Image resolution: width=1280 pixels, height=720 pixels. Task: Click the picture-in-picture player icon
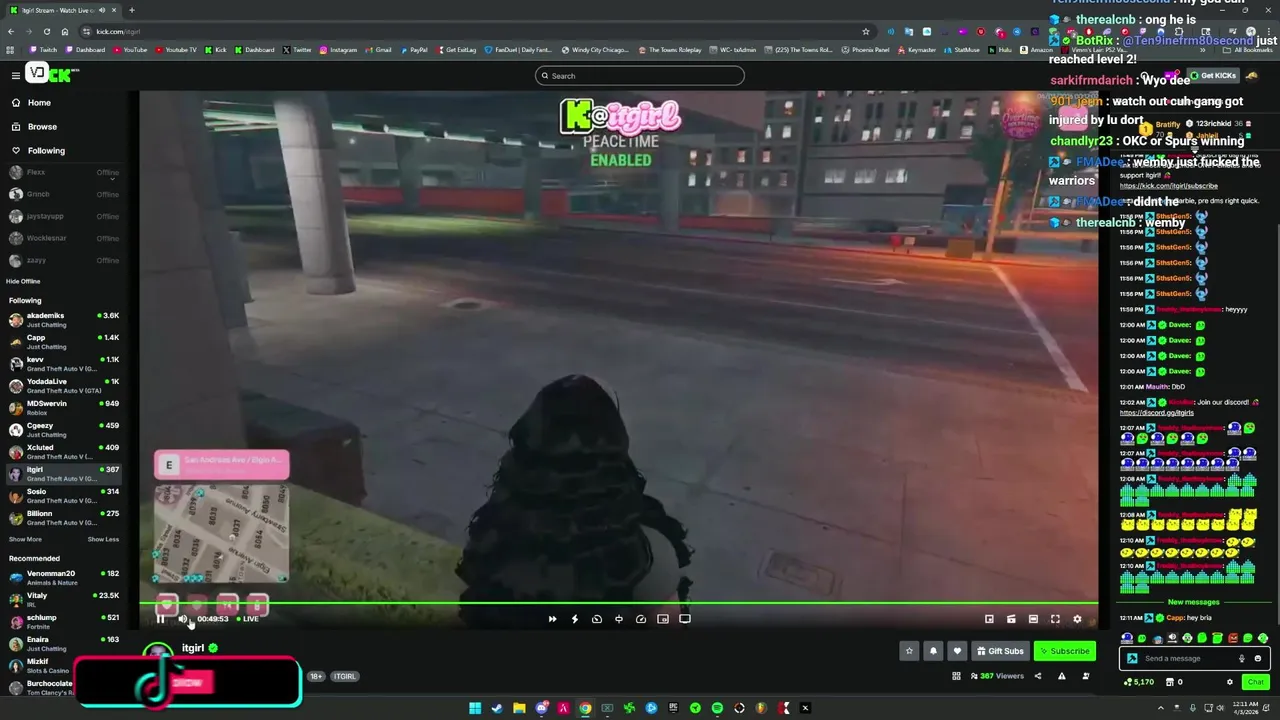point(663,619)
